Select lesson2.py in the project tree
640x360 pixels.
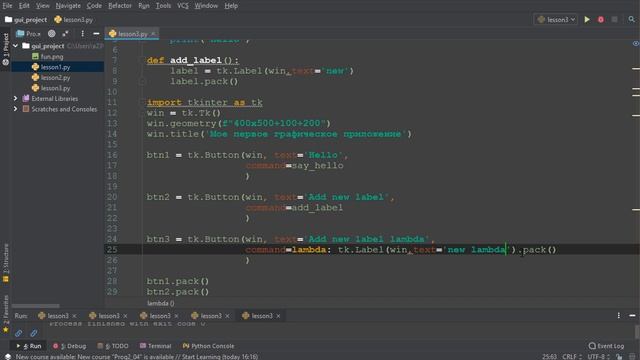point(56,78)
